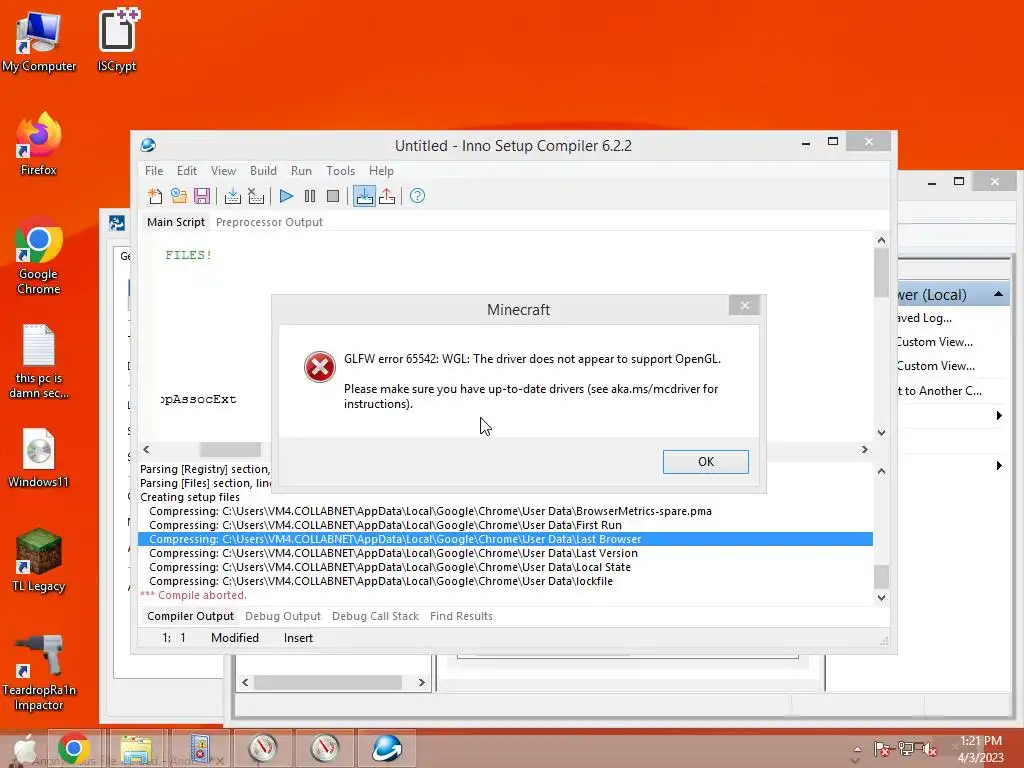This screenshot has width=1024, height=768.
Task: Click the editor horizontal scrollbar thumb
Action: (230, 449)
